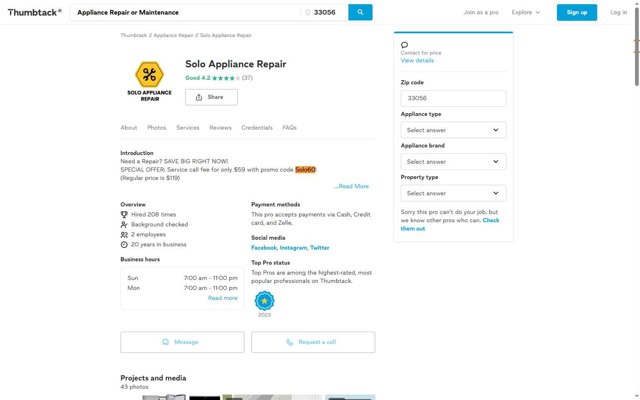Click the Solo60 promo code text
This screenshot has width=640, height=400.
[x=305, y=170]
